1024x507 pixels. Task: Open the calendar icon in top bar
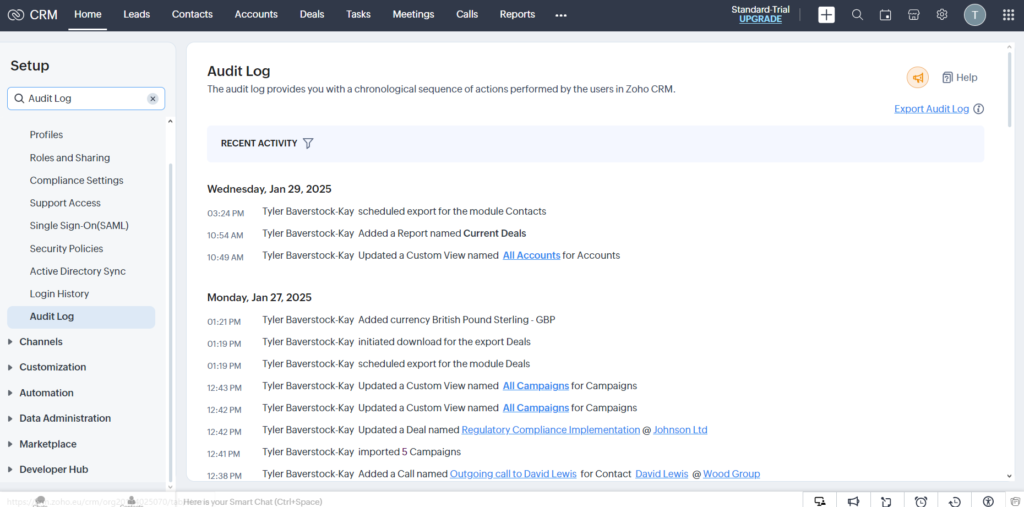click(x=886, y=14)
